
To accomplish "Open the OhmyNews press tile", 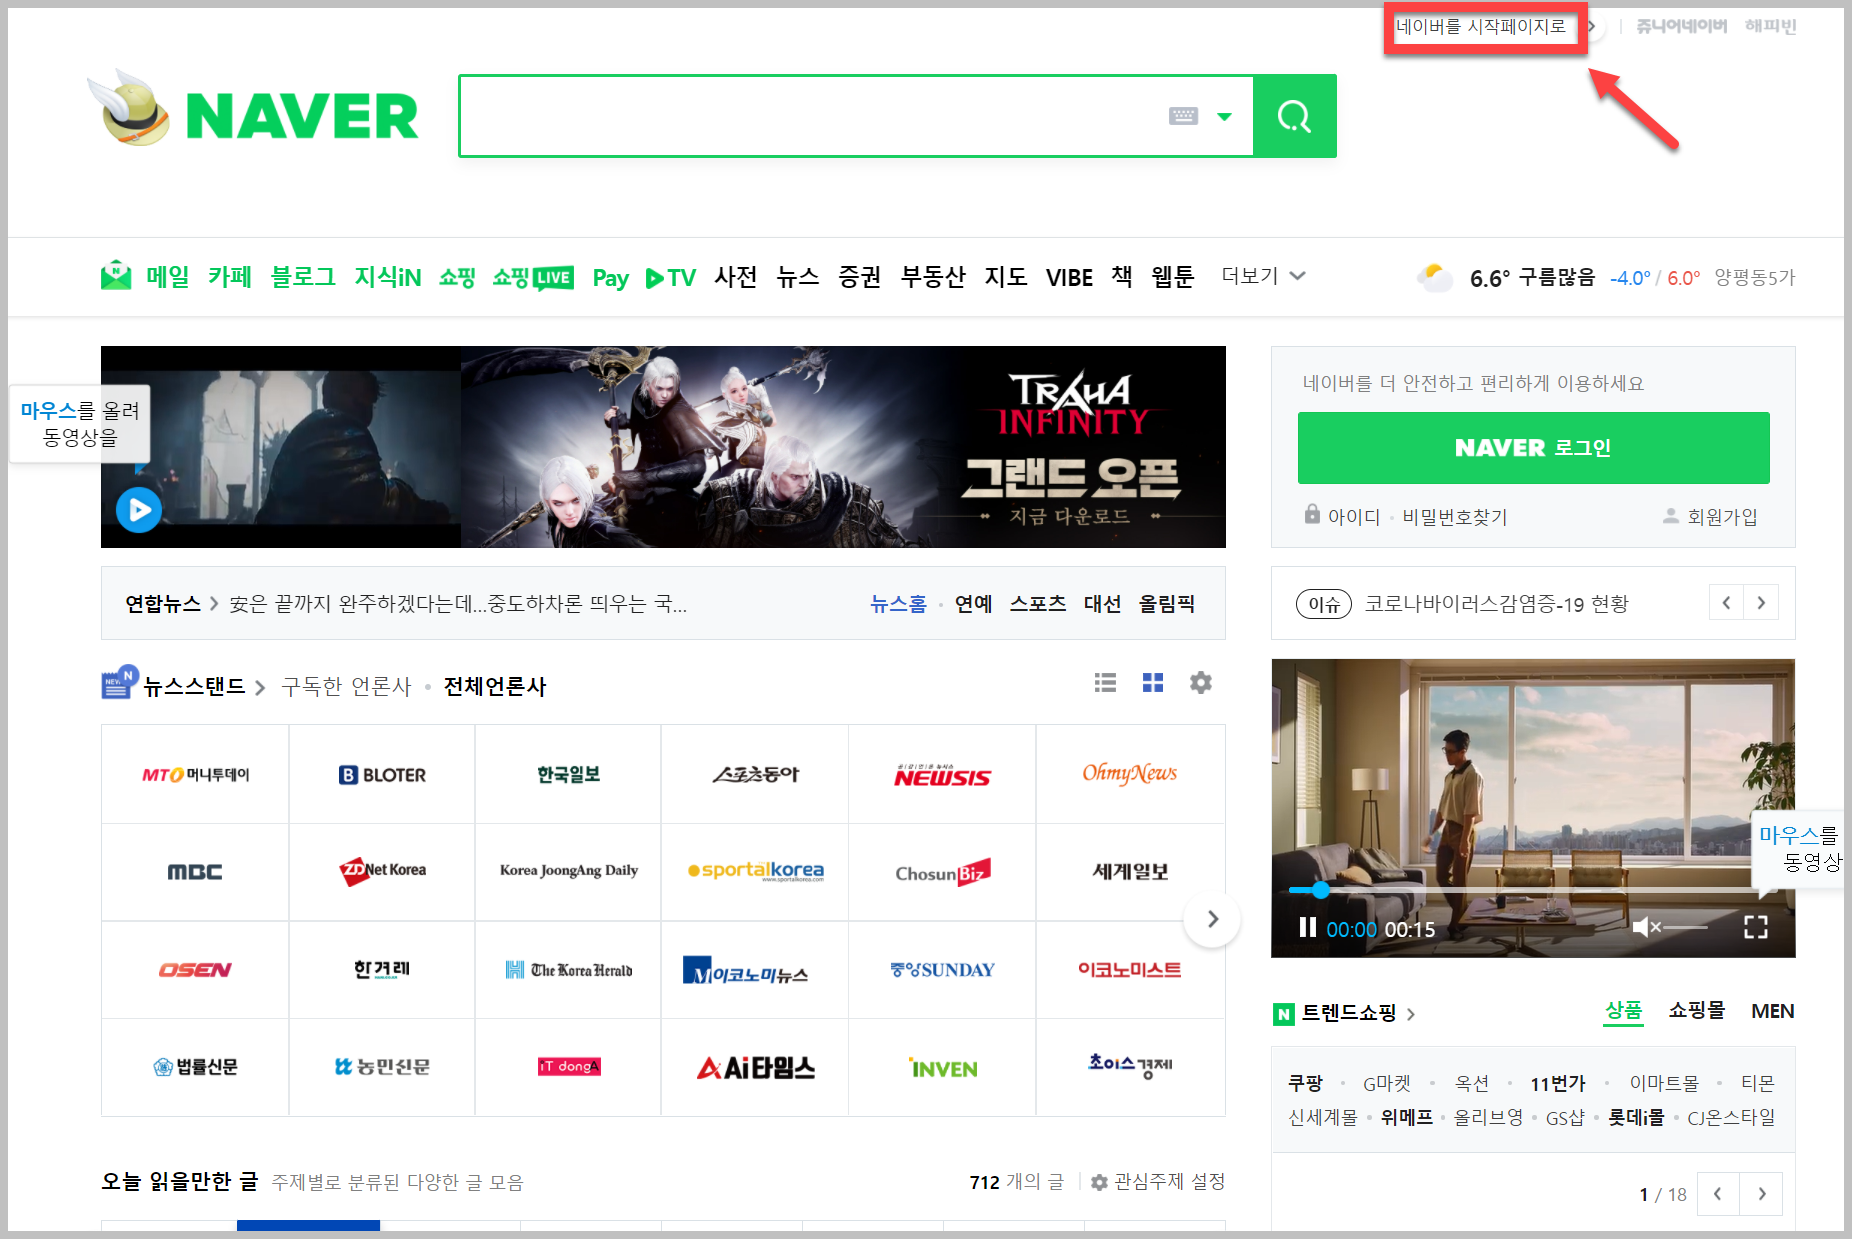I will click(x=1130, y=774).
